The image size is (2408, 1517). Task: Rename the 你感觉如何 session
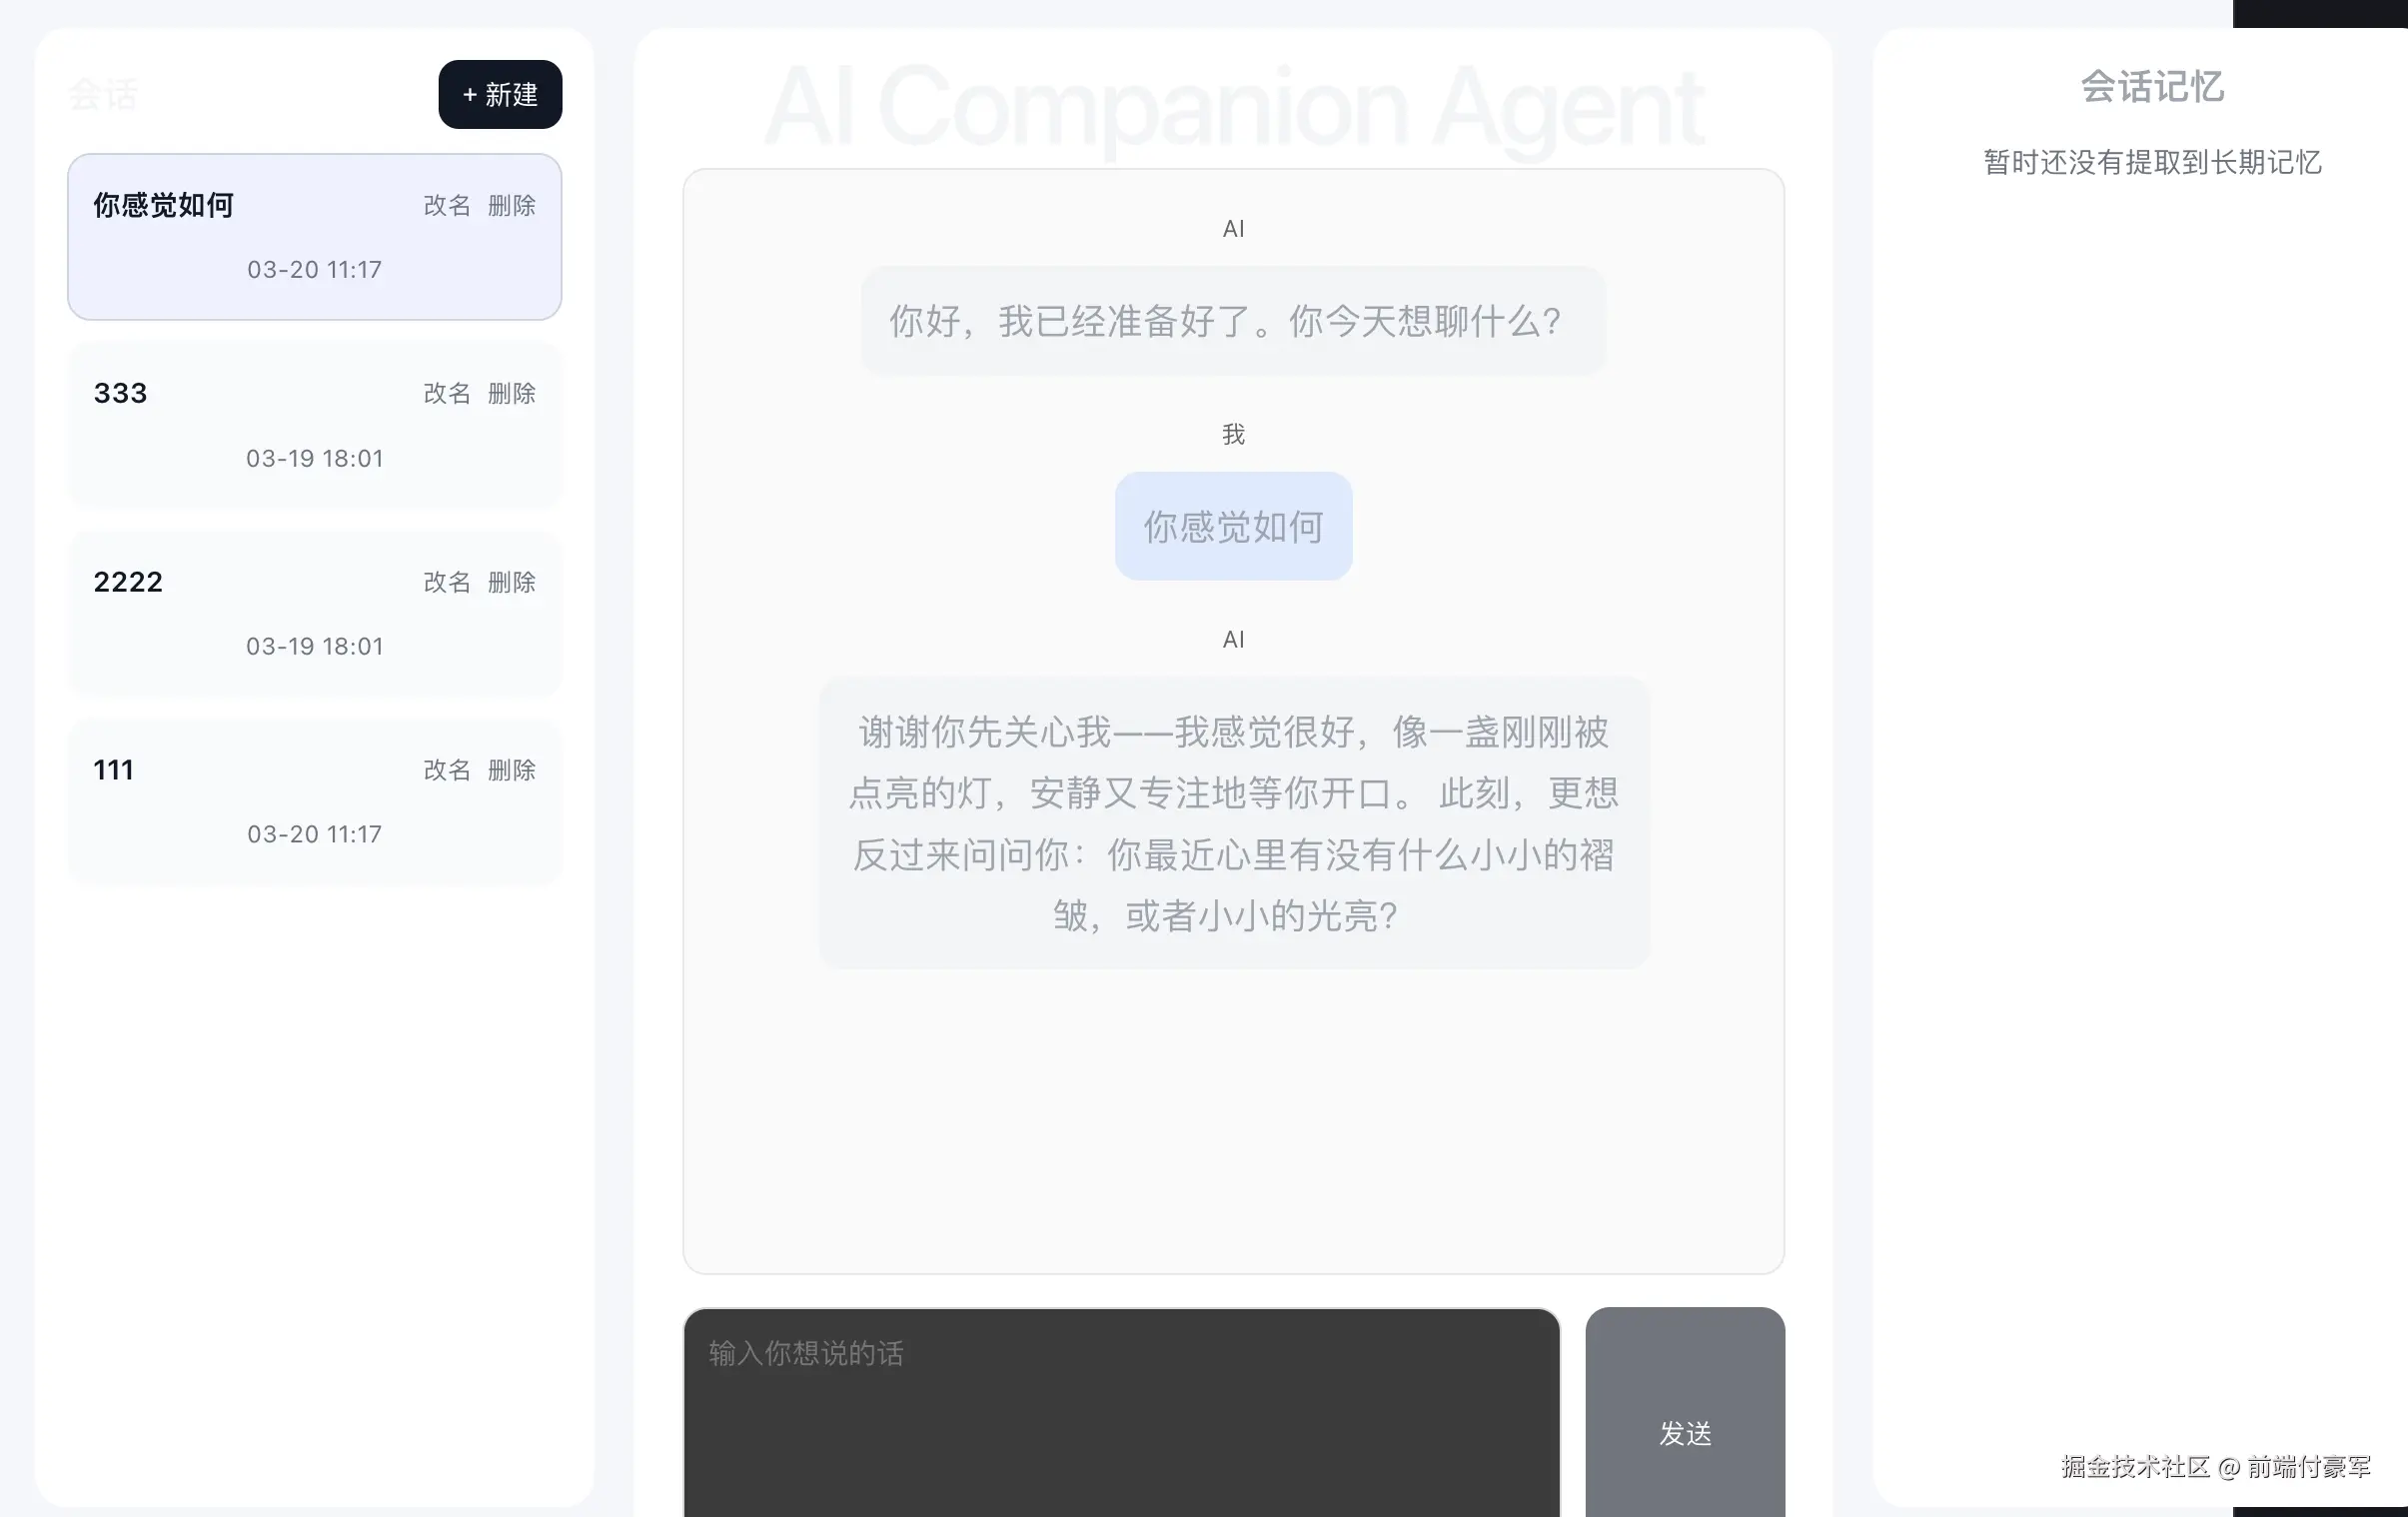(446, 205)
